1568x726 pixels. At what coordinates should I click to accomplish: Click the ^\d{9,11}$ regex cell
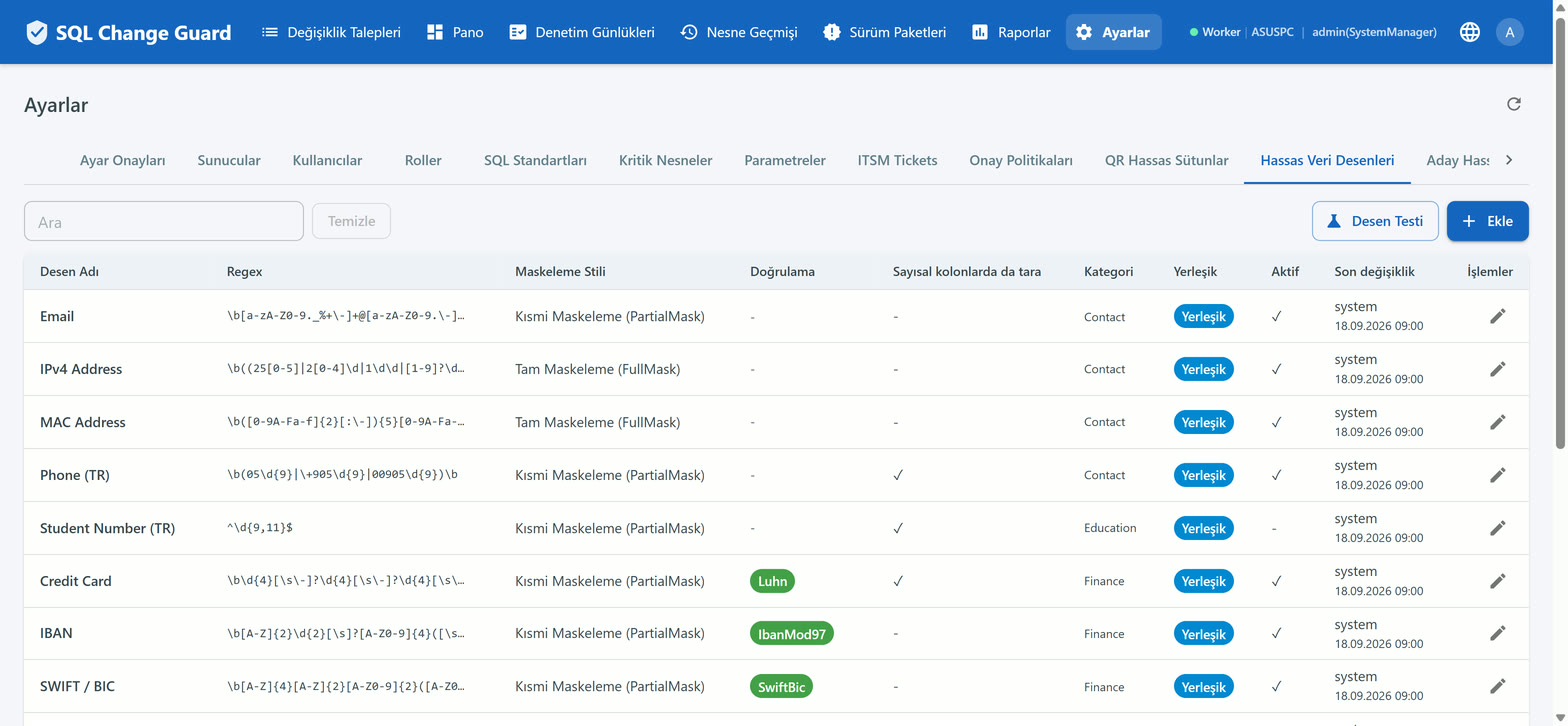coord(260,527)
